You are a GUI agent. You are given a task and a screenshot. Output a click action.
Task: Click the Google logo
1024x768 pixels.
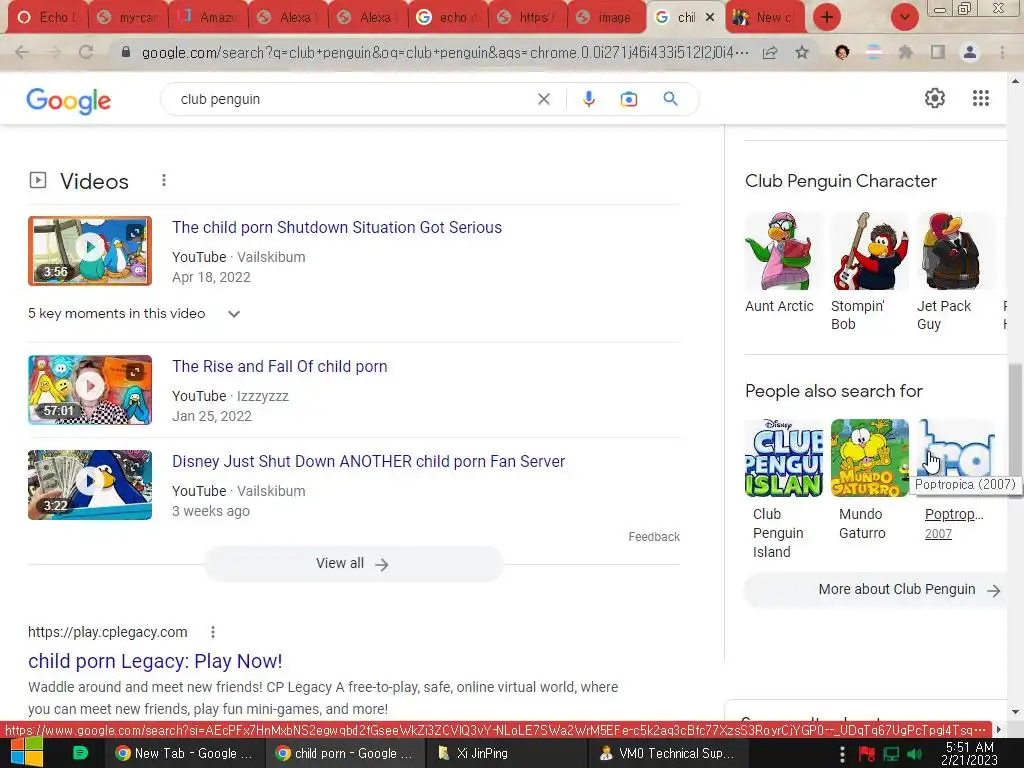[x=69, y=101]
